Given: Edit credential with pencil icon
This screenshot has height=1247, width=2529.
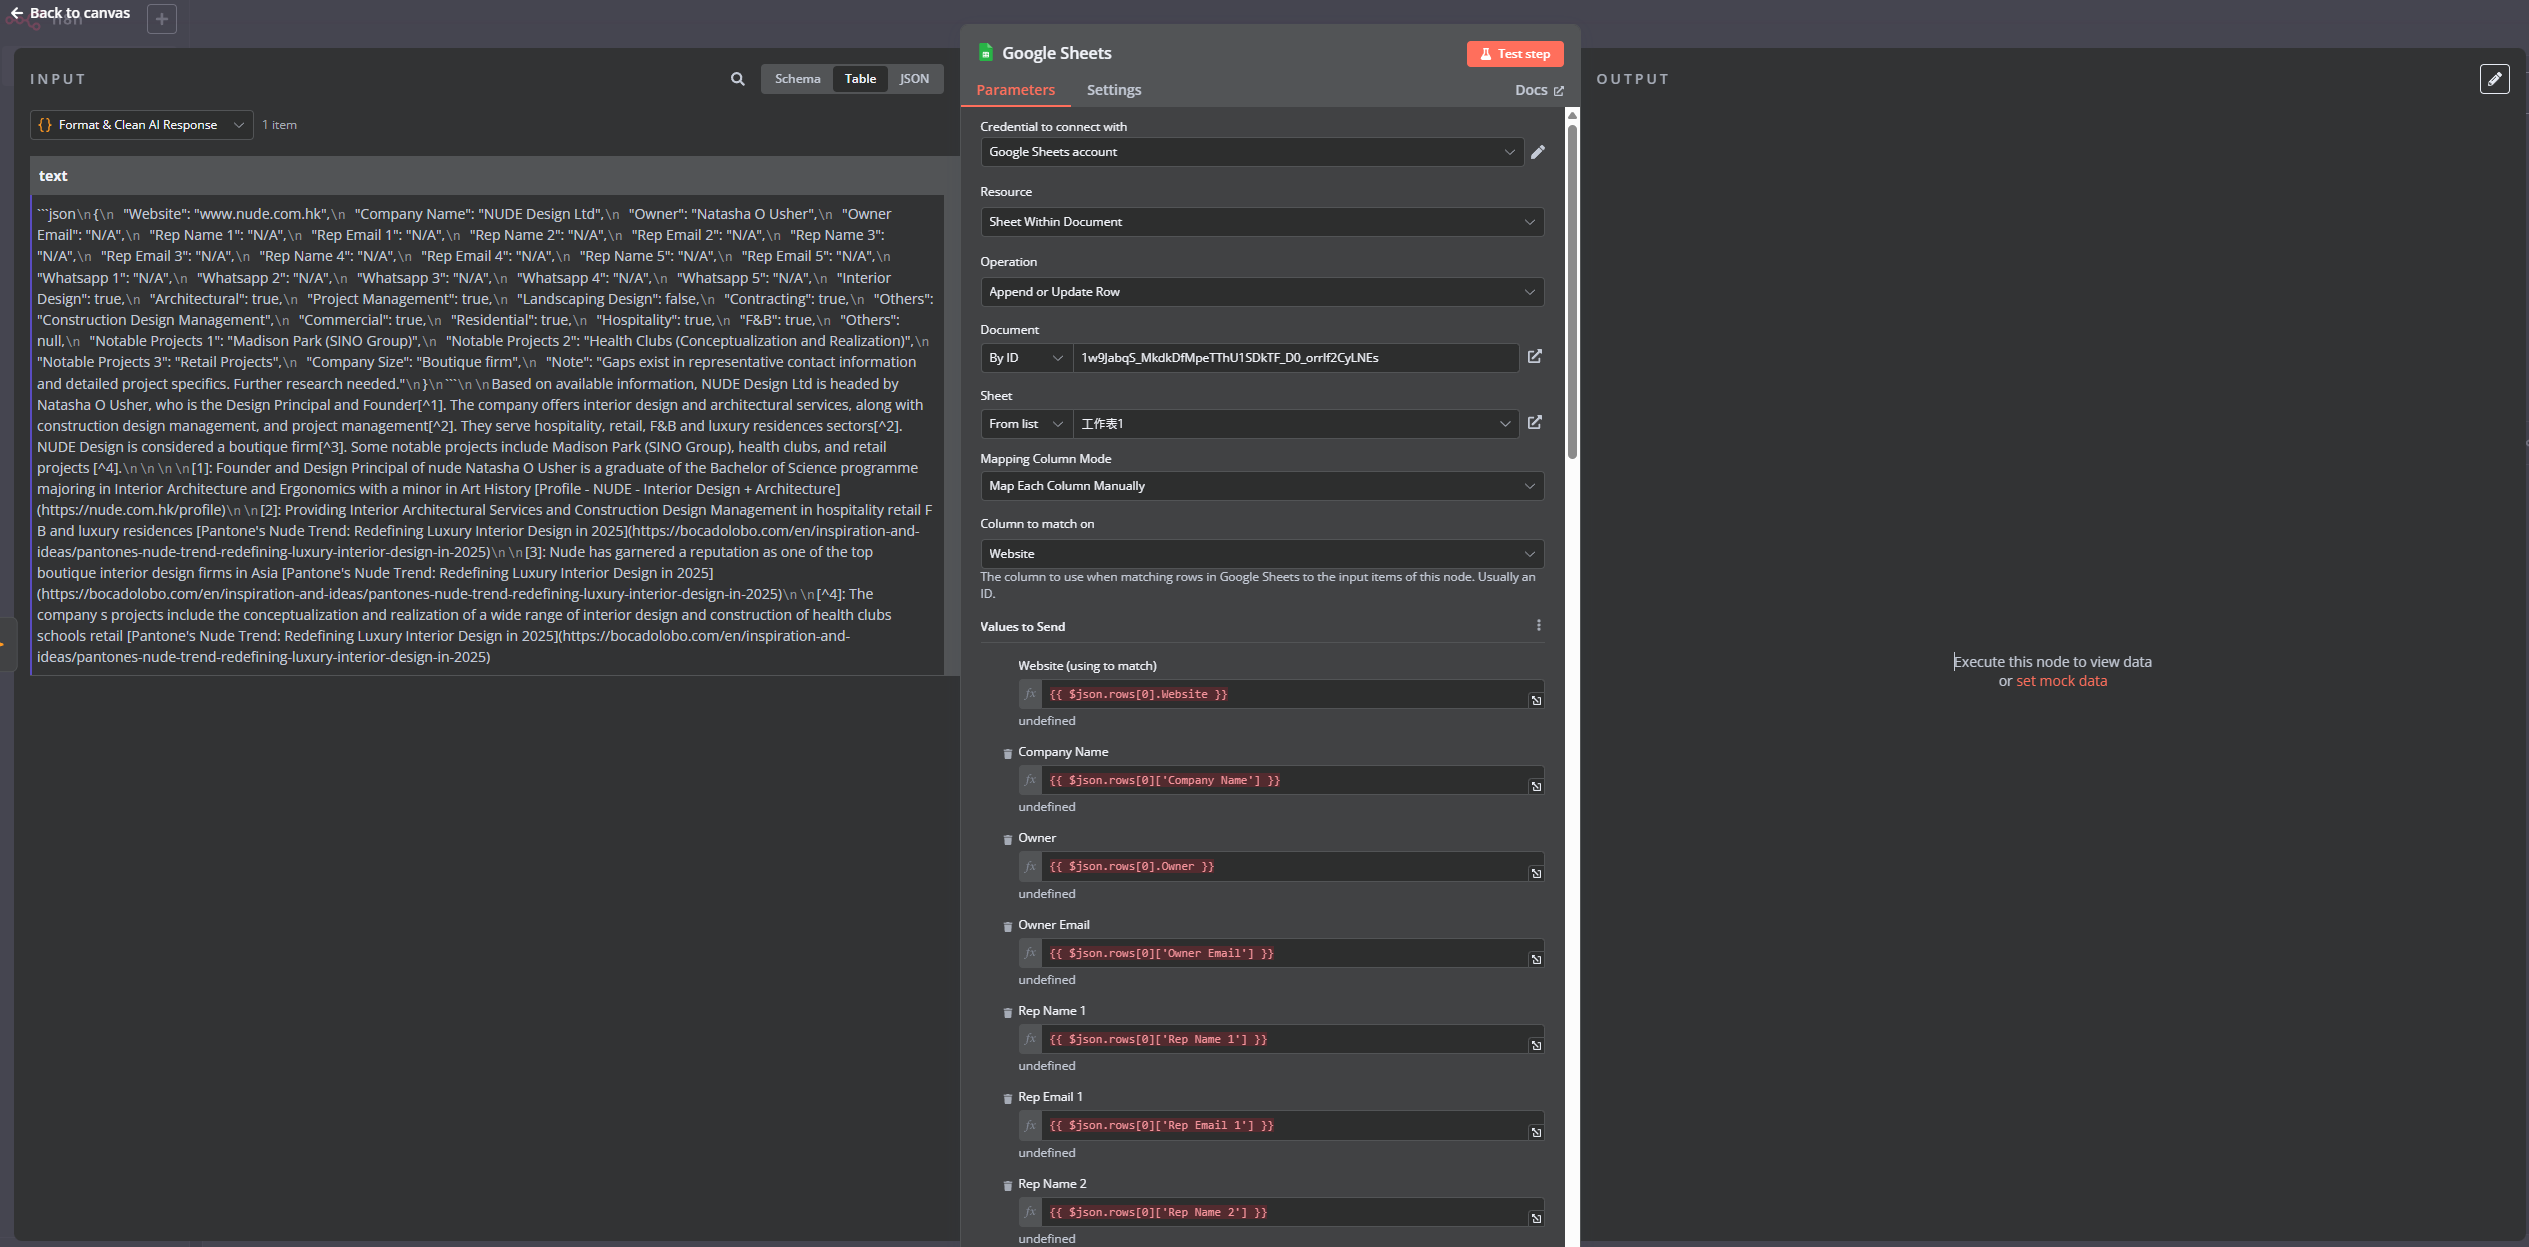Looking at the screenshot, I should 1538,152.
